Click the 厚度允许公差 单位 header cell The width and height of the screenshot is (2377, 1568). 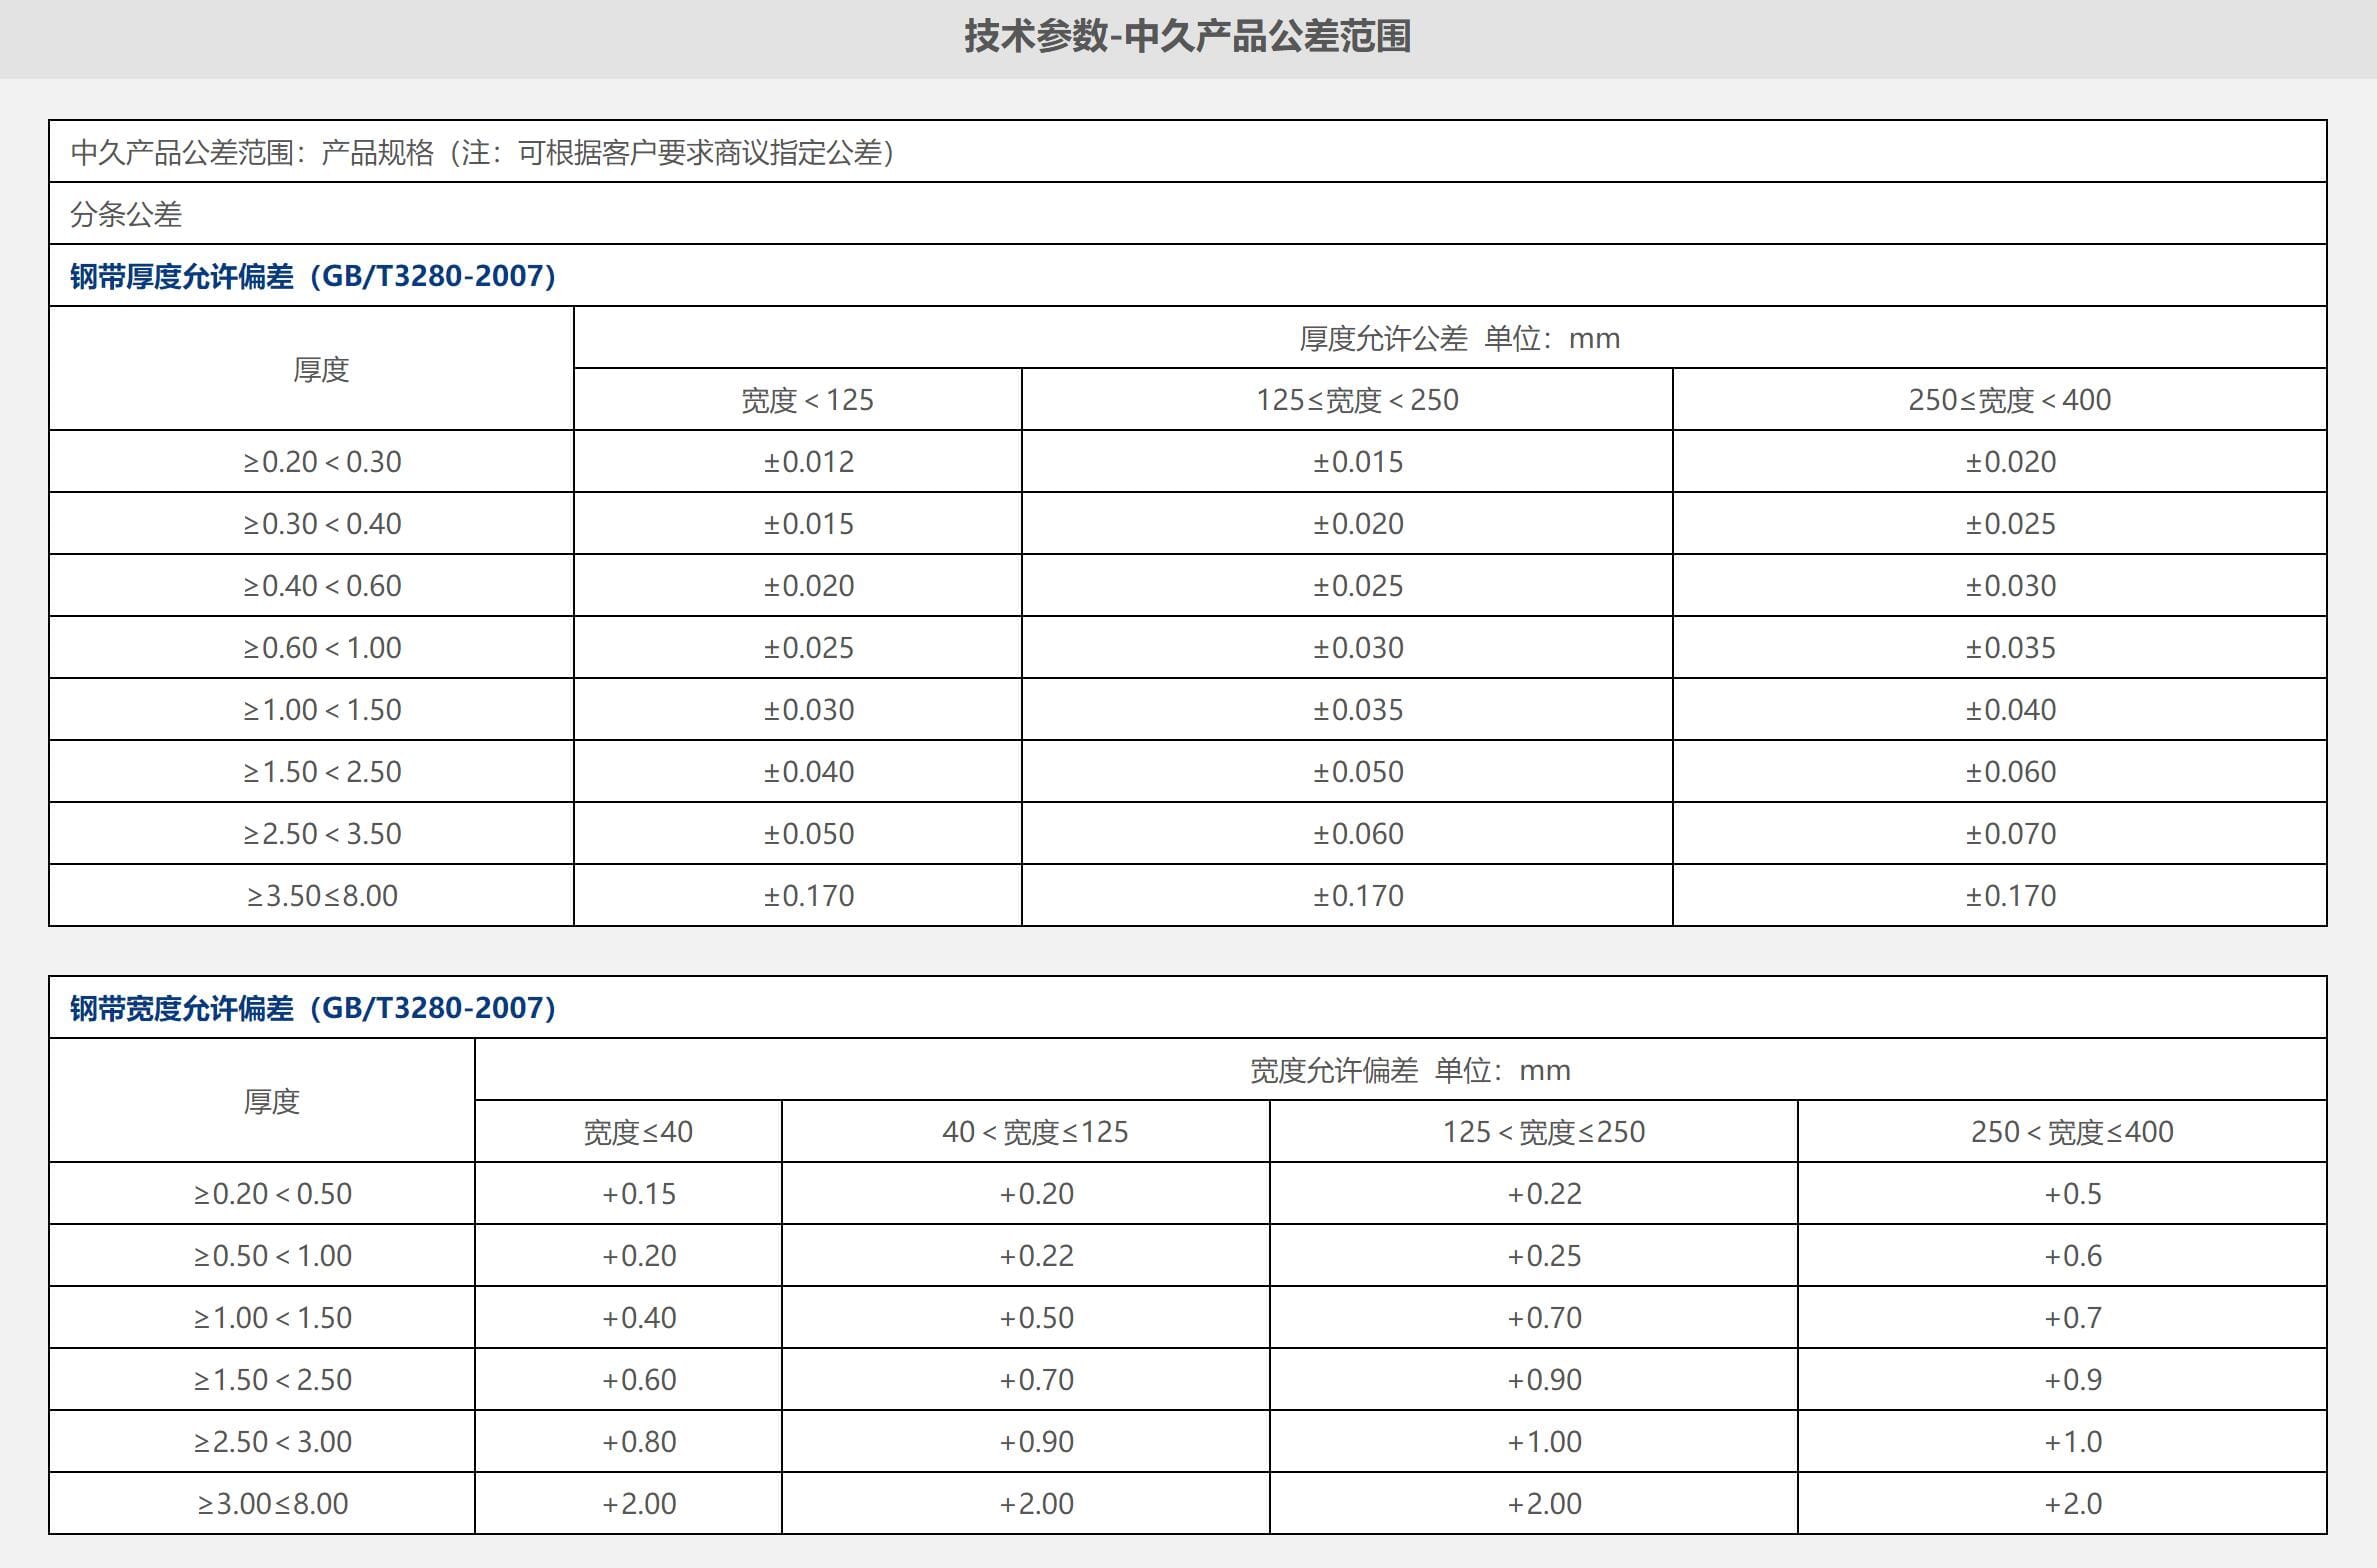click(x=1459, y=339)
